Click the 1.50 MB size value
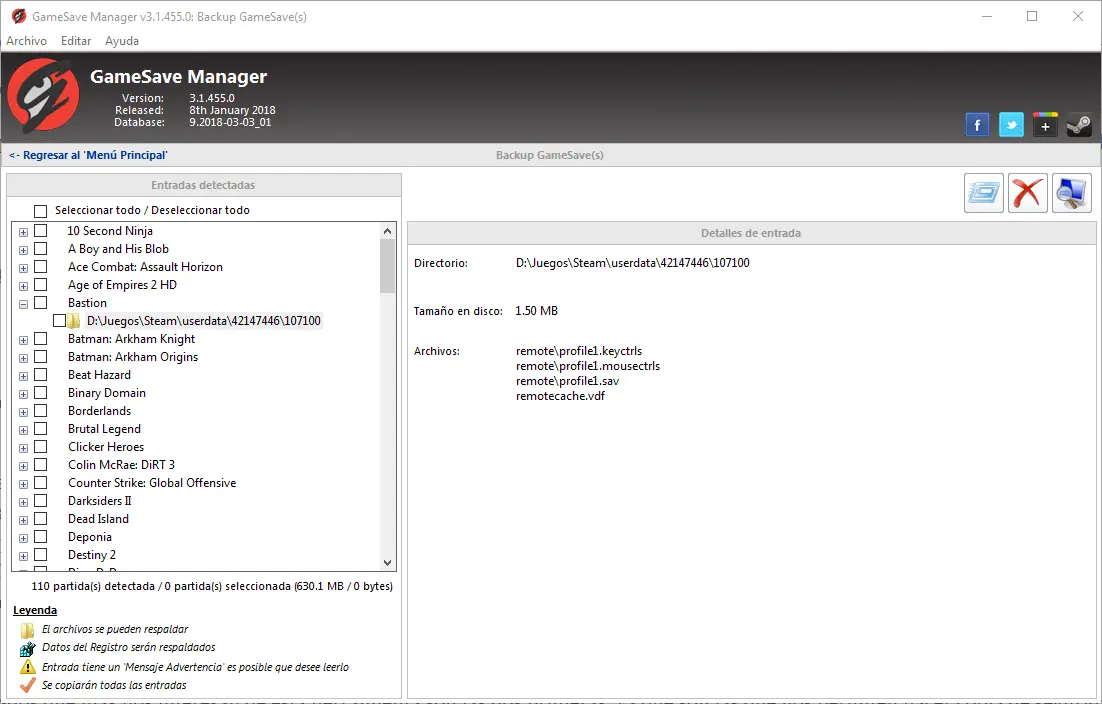This screenshot has width=1102, height=704. (536, 311)
